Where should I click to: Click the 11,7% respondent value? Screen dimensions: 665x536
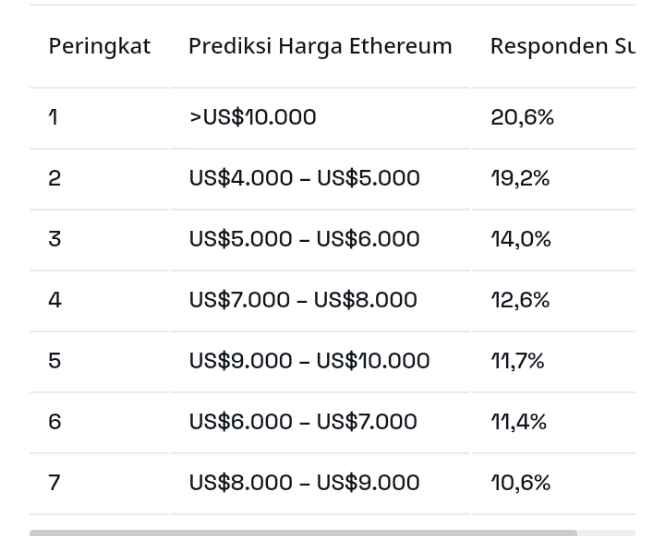[517, 361]
